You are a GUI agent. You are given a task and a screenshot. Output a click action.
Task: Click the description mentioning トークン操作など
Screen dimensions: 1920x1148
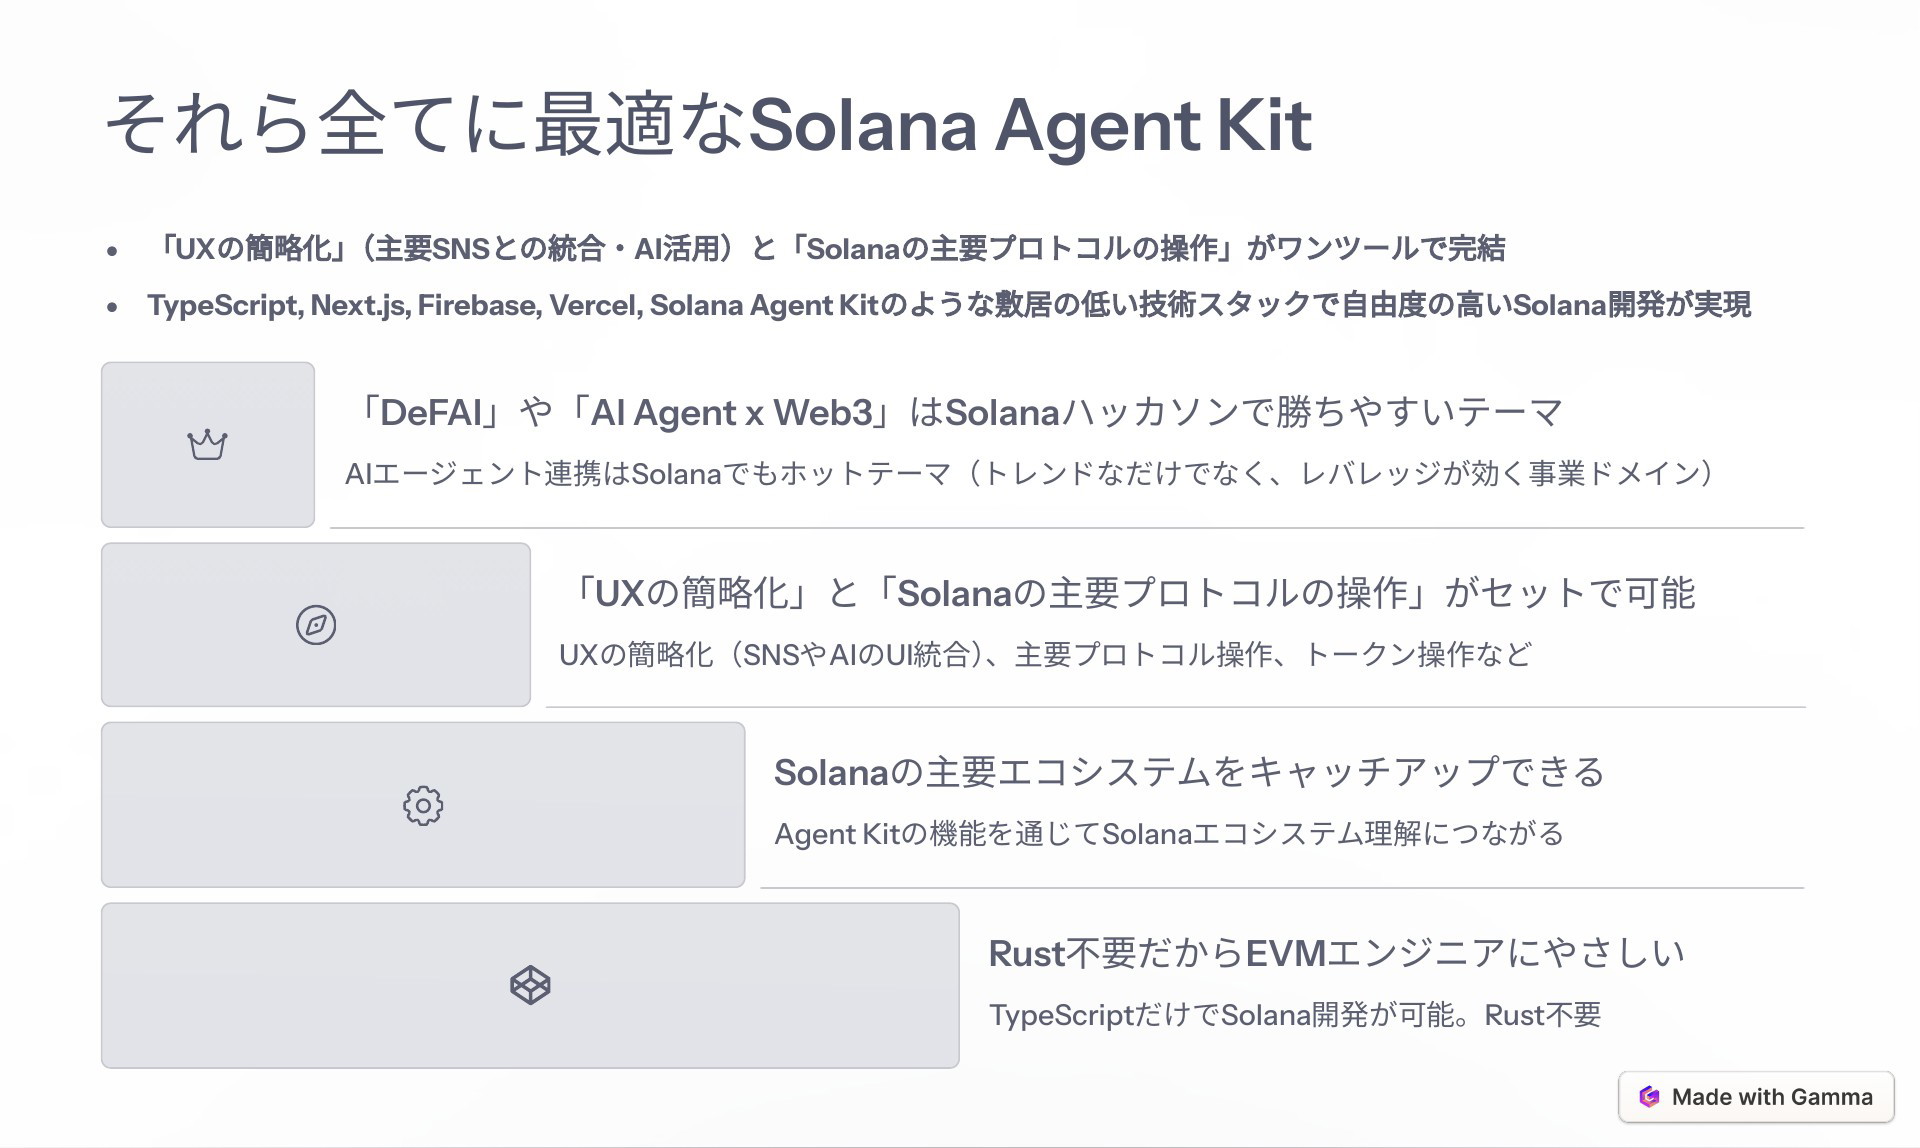1045,654
